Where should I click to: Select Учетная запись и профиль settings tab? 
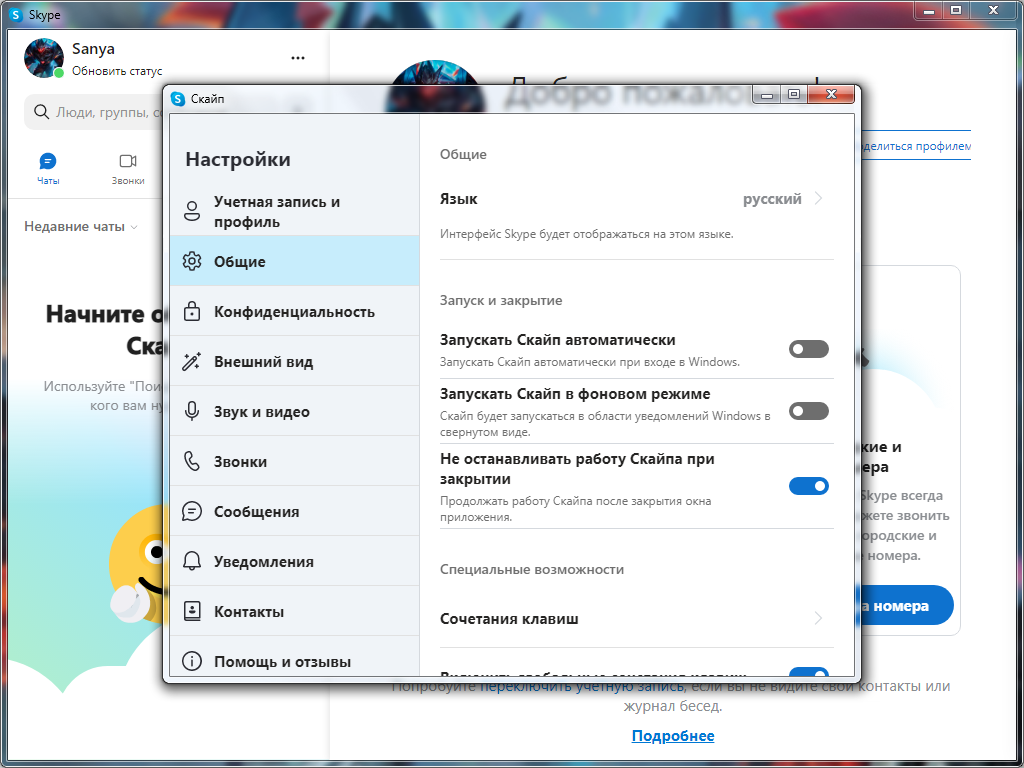[295, 211]
